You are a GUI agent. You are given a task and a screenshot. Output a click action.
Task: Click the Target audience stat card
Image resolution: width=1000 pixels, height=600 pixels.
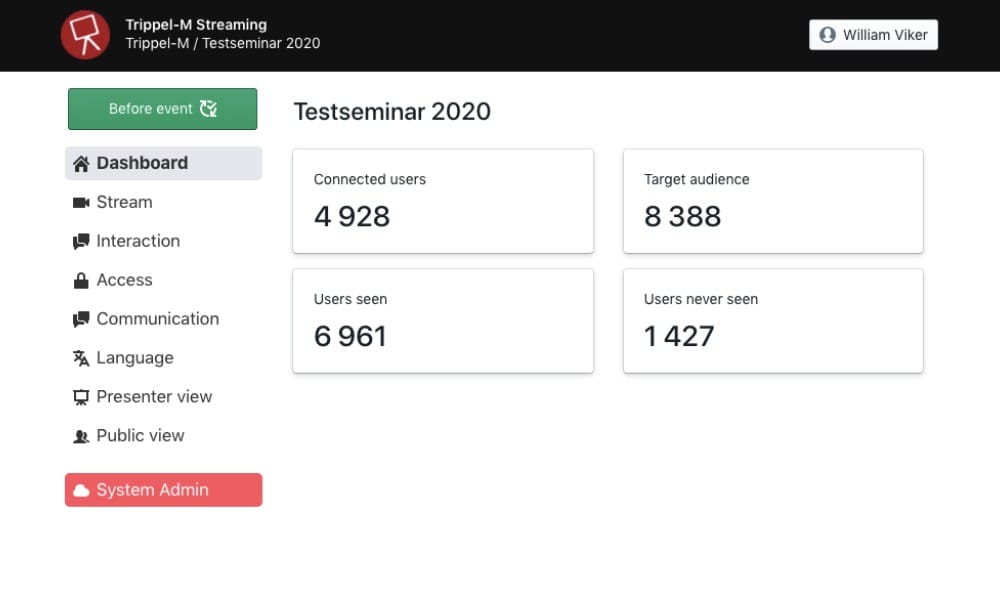point(772,201)
